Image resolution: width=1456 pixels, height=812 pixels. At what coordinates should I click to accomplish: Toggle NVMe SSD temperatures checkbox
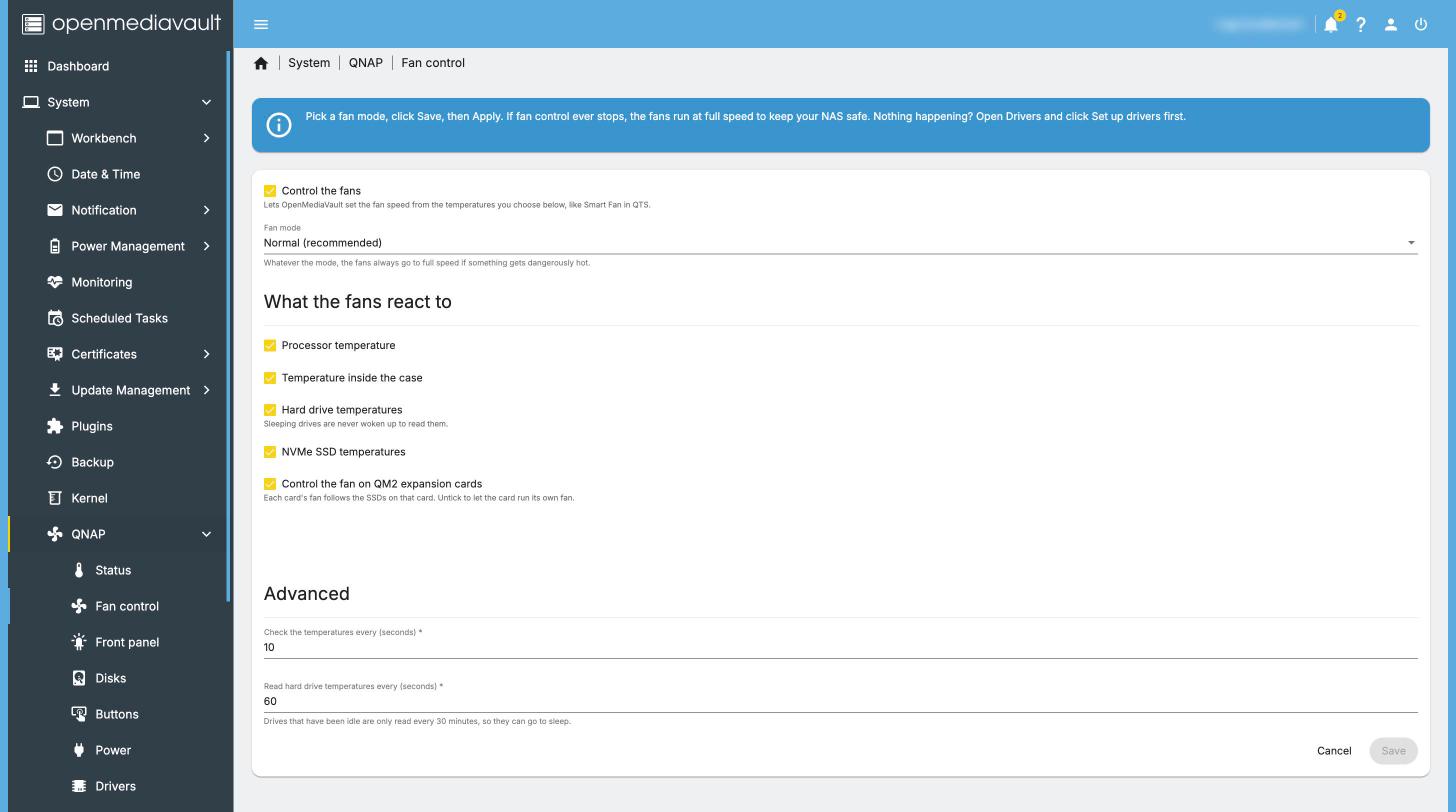point(270,452)
